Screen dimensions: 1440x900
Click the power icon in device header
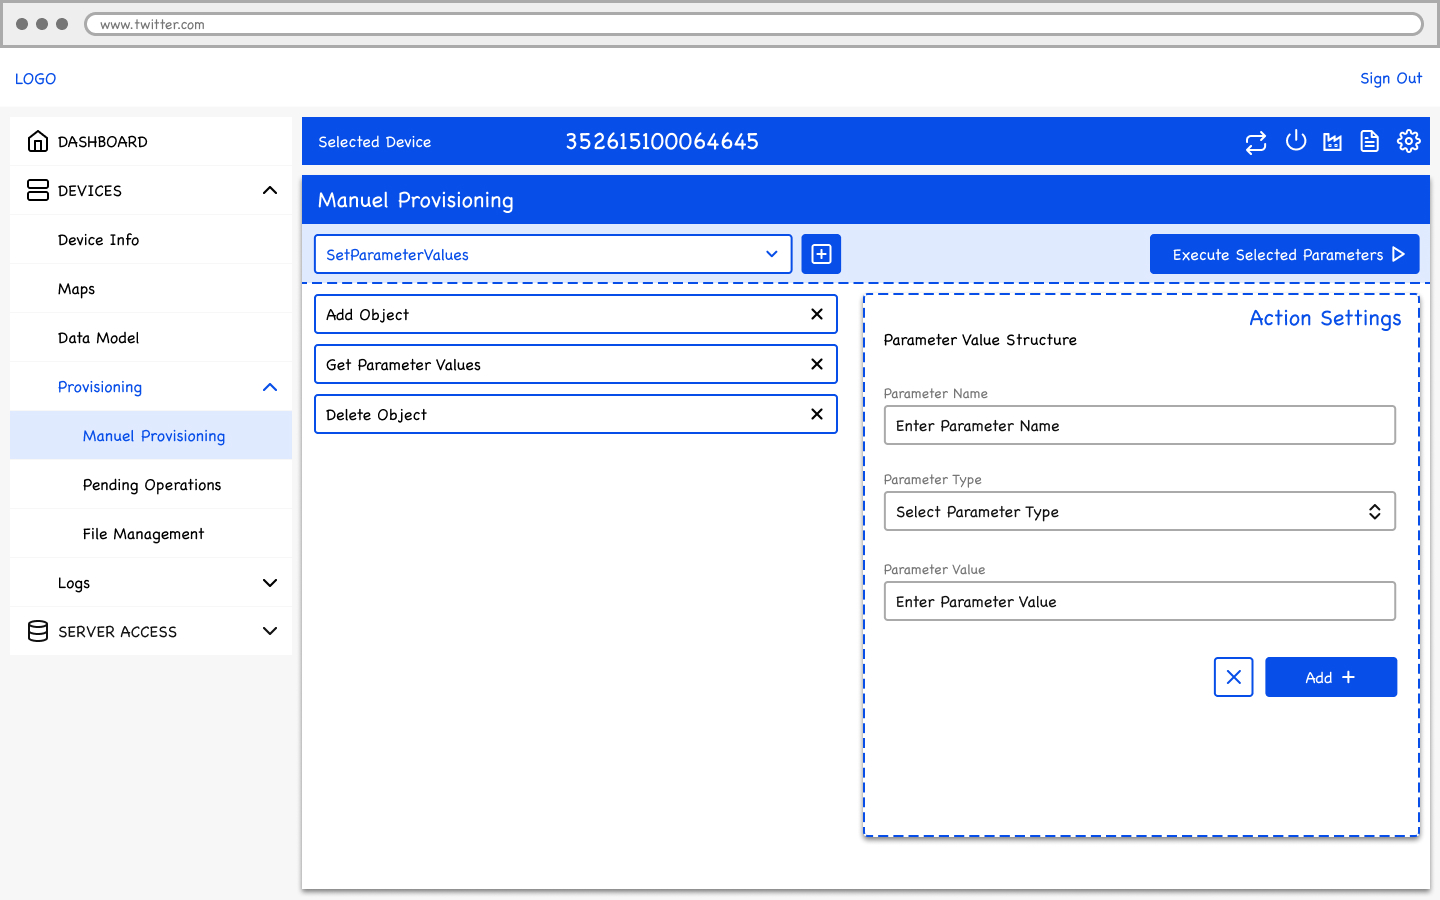(x=1296, y=141)
